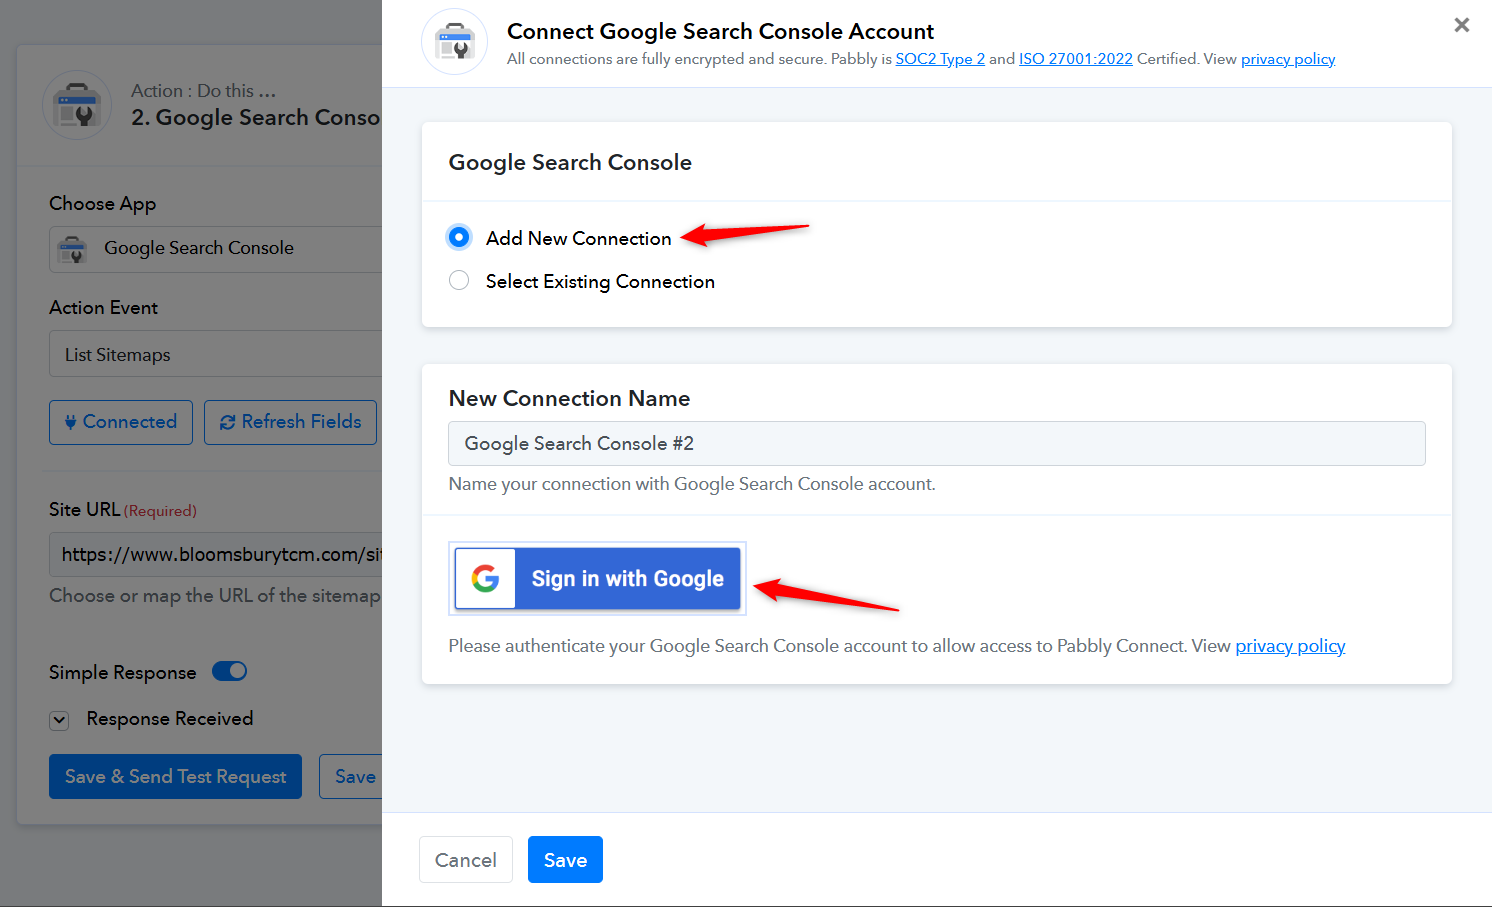Click the small icon in Choose App field
This screenshot has width=1492, height=907.
coord(72,249)
